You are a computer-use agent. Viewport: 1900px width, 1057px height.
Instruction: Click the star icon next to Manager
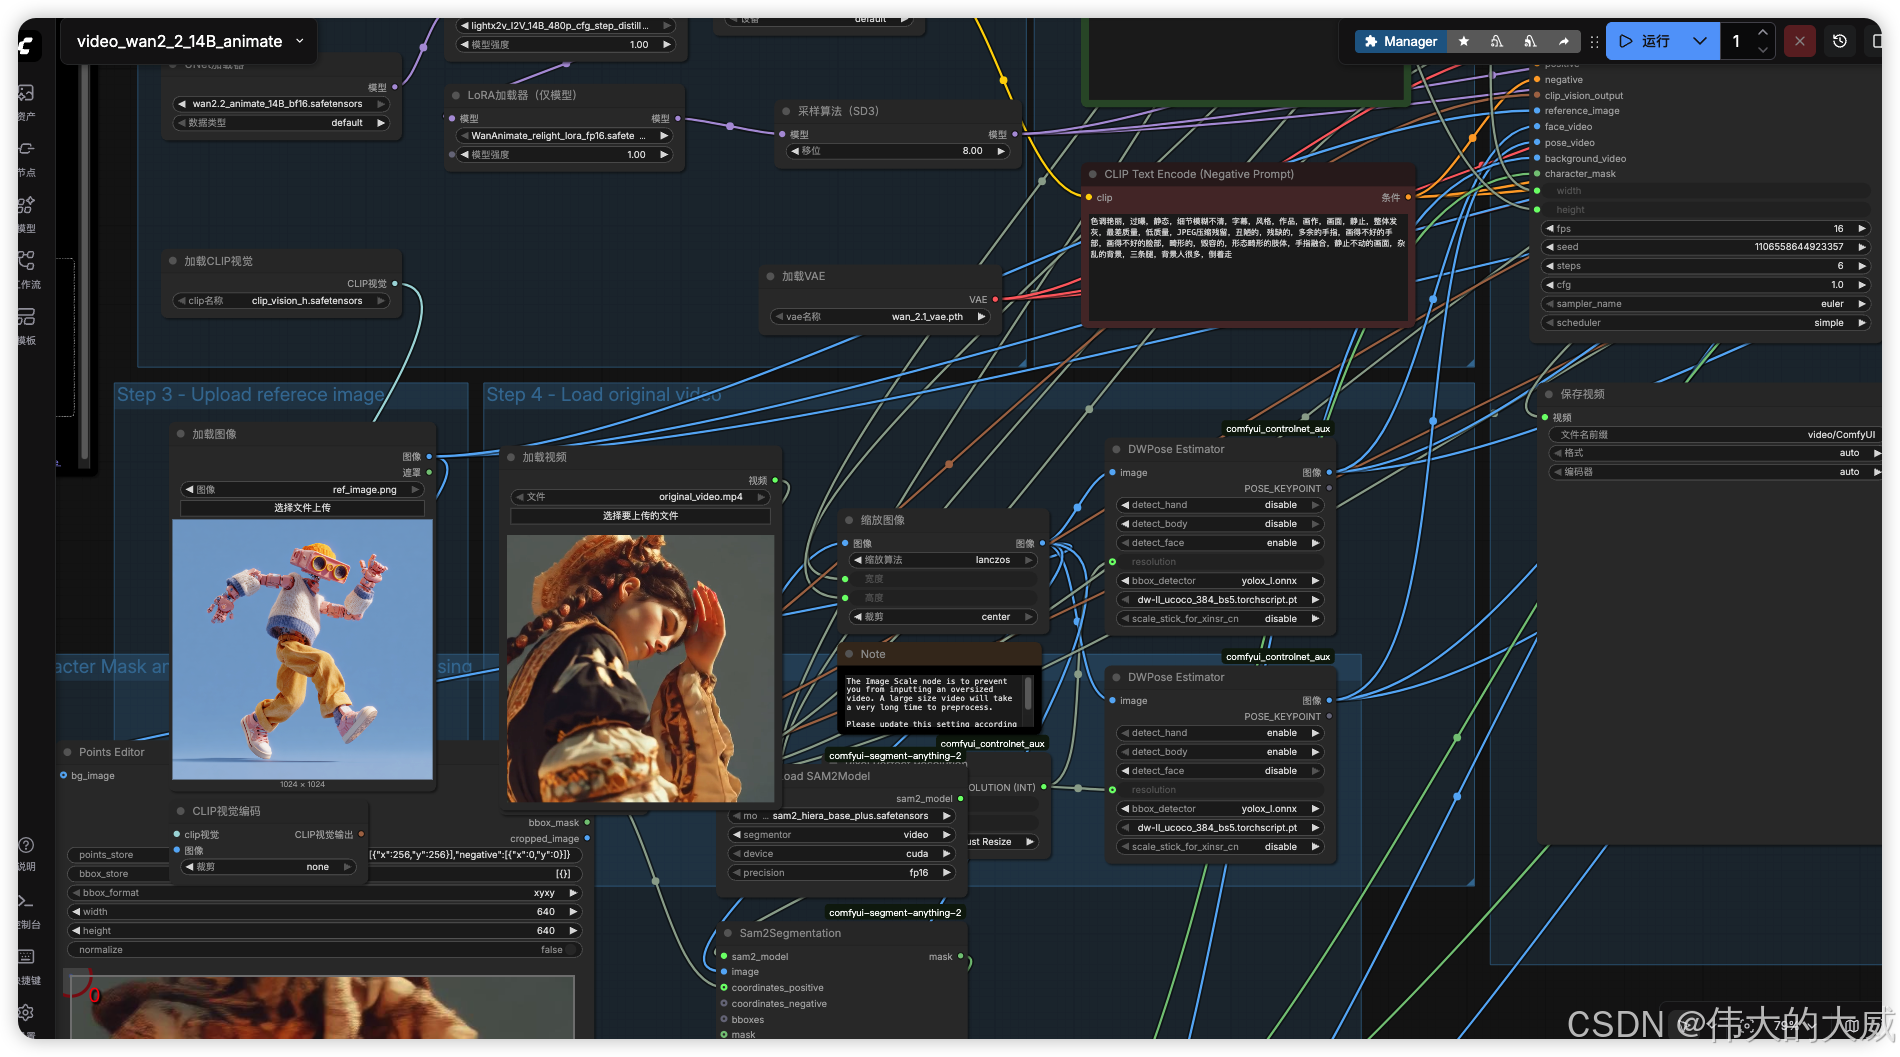click(1464, 41)
